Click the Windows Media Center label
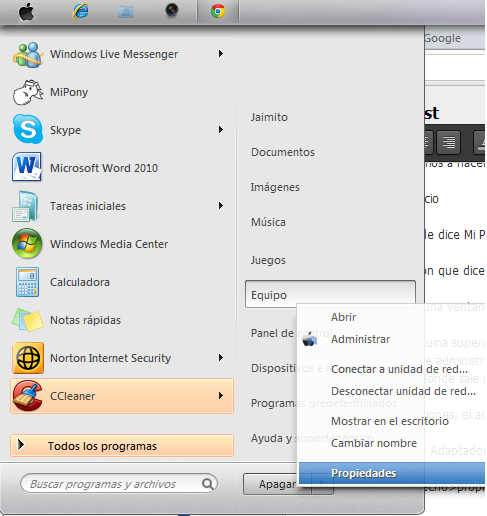 click(109, 244)
